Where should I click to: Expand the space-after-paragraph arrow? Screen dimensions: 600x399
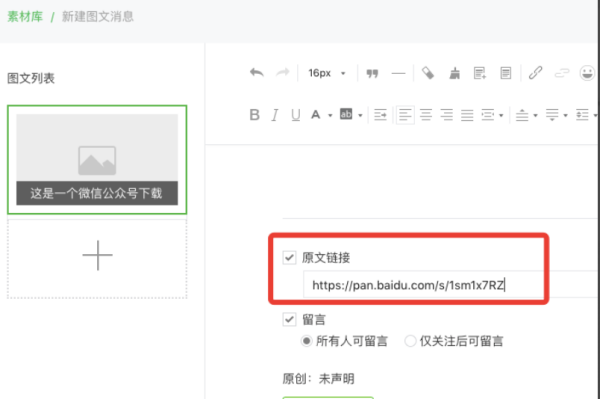tap(565, 115)
